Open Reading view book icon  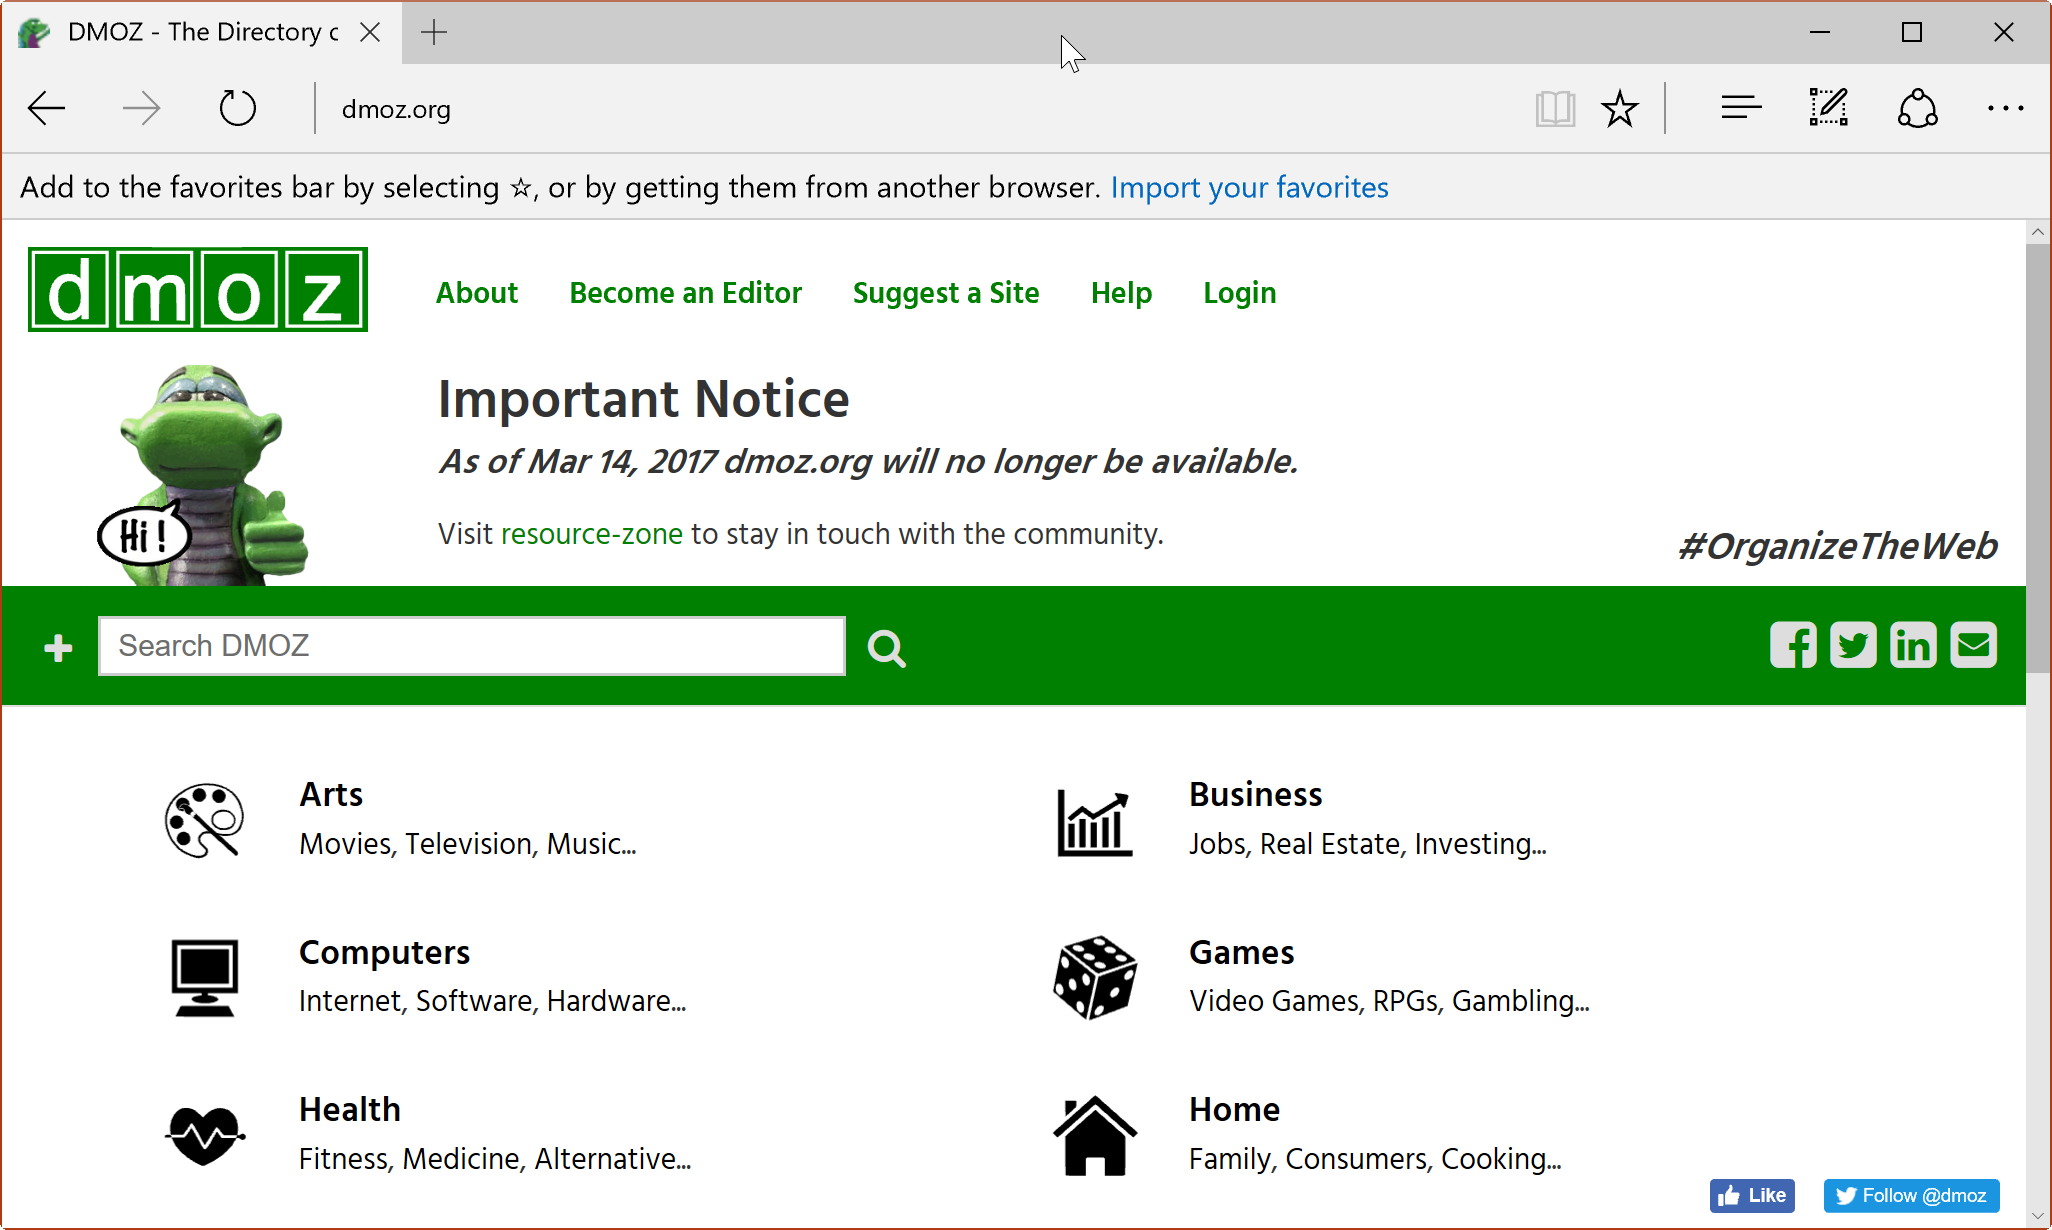1555,108
